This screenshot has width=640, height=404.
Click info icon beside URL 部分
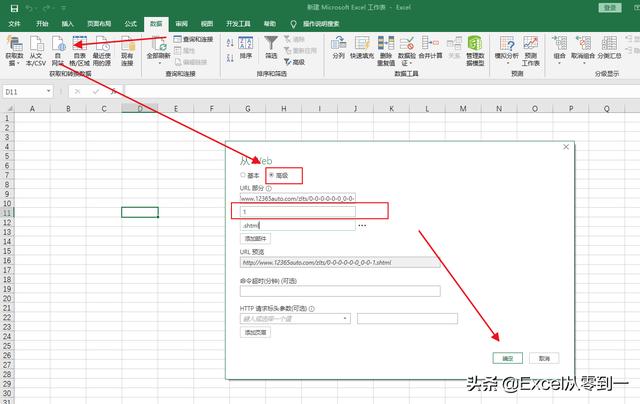pos(269,189)
